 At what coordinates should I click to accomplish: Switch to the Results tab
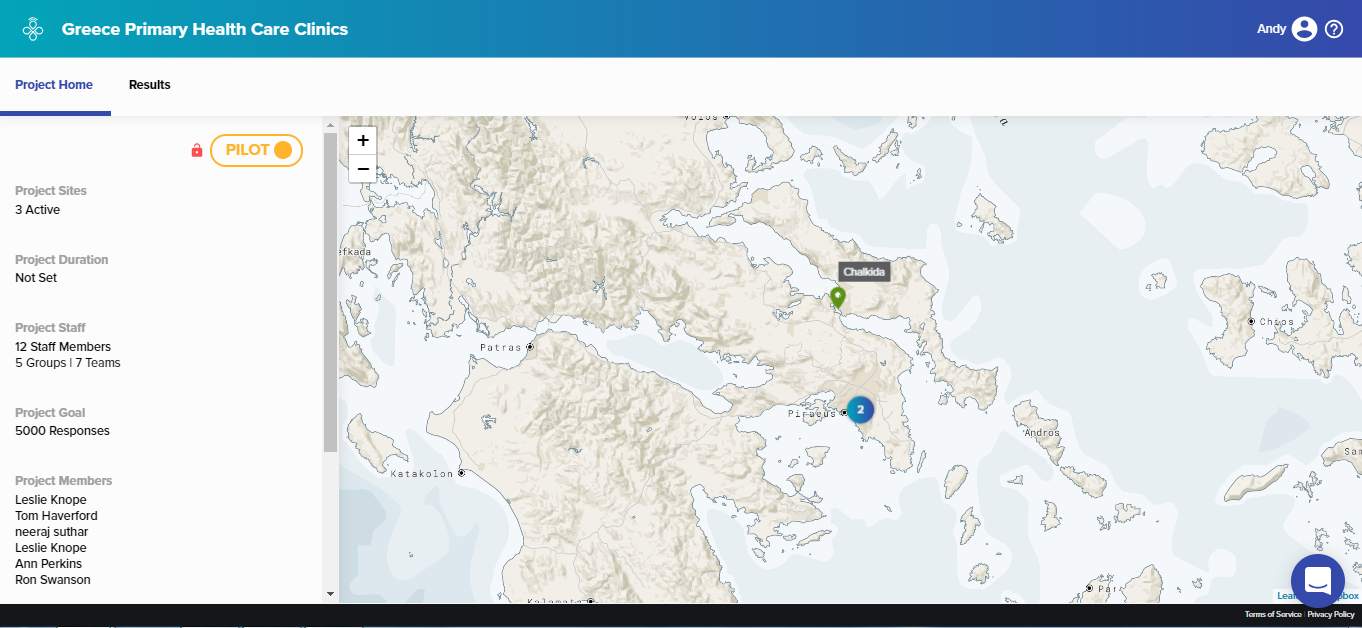(x=150, y=85)
